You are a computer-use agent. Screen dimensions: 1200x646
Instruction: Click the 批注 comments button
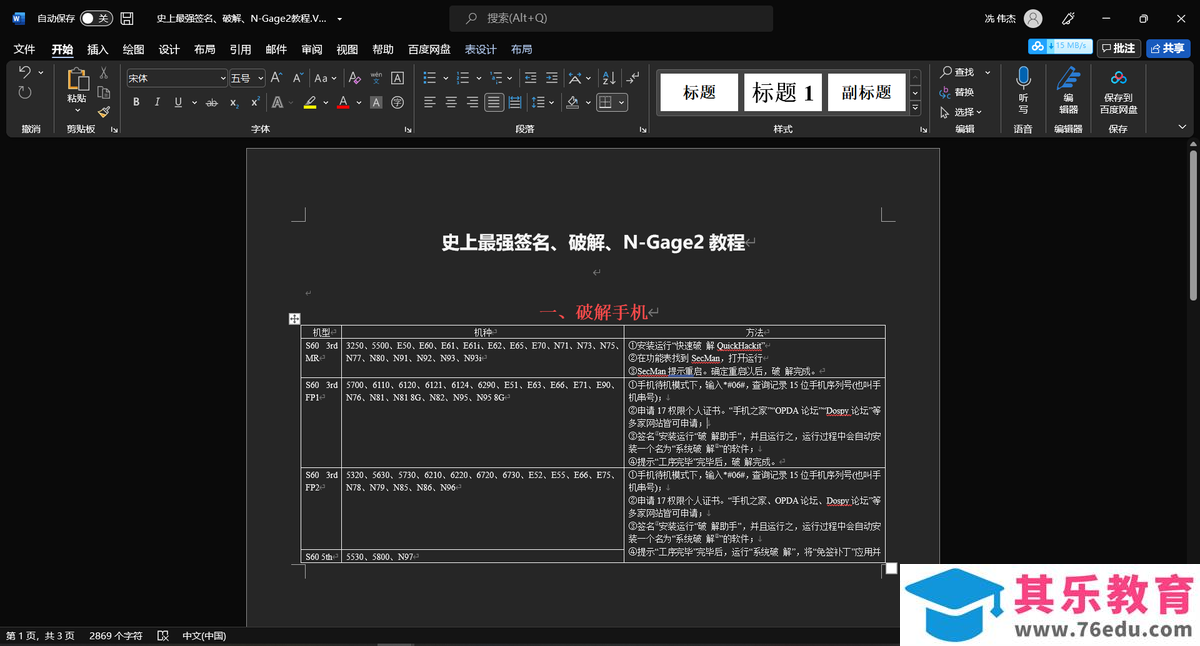pos(1119,48)
